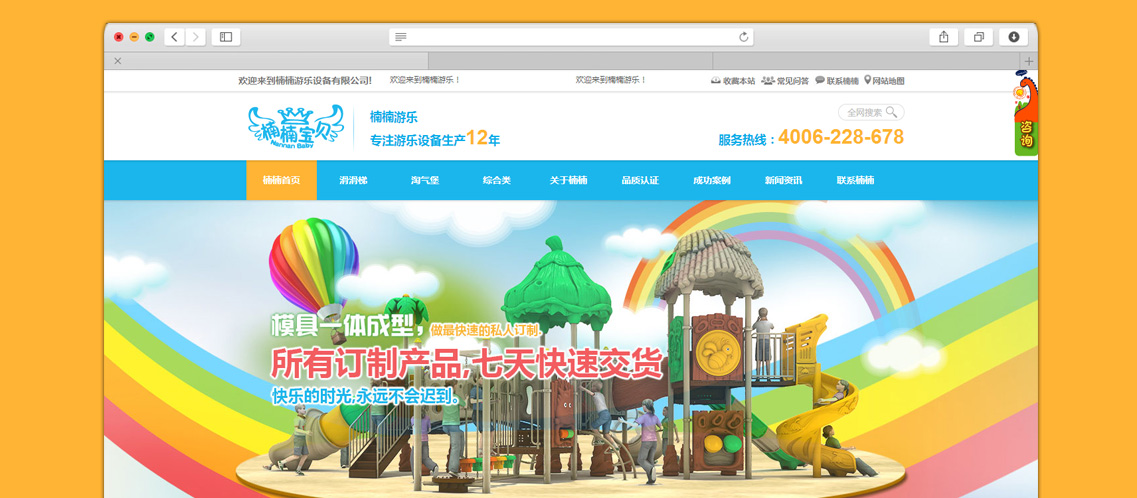Open the 品质认证 menu item

coord(640,180)
